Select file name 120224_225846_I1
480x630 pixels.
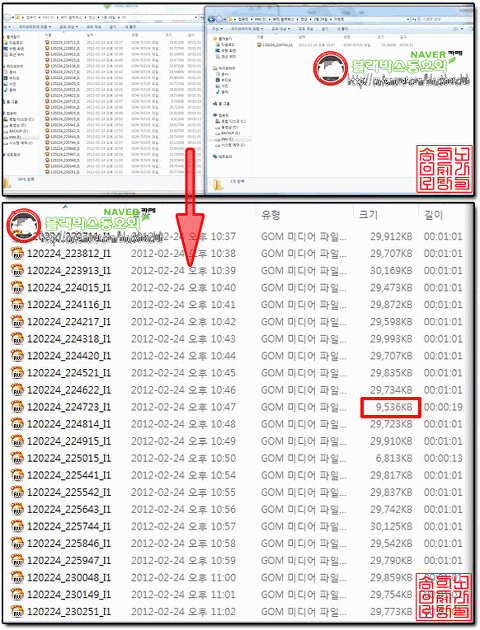click(69, 543)
